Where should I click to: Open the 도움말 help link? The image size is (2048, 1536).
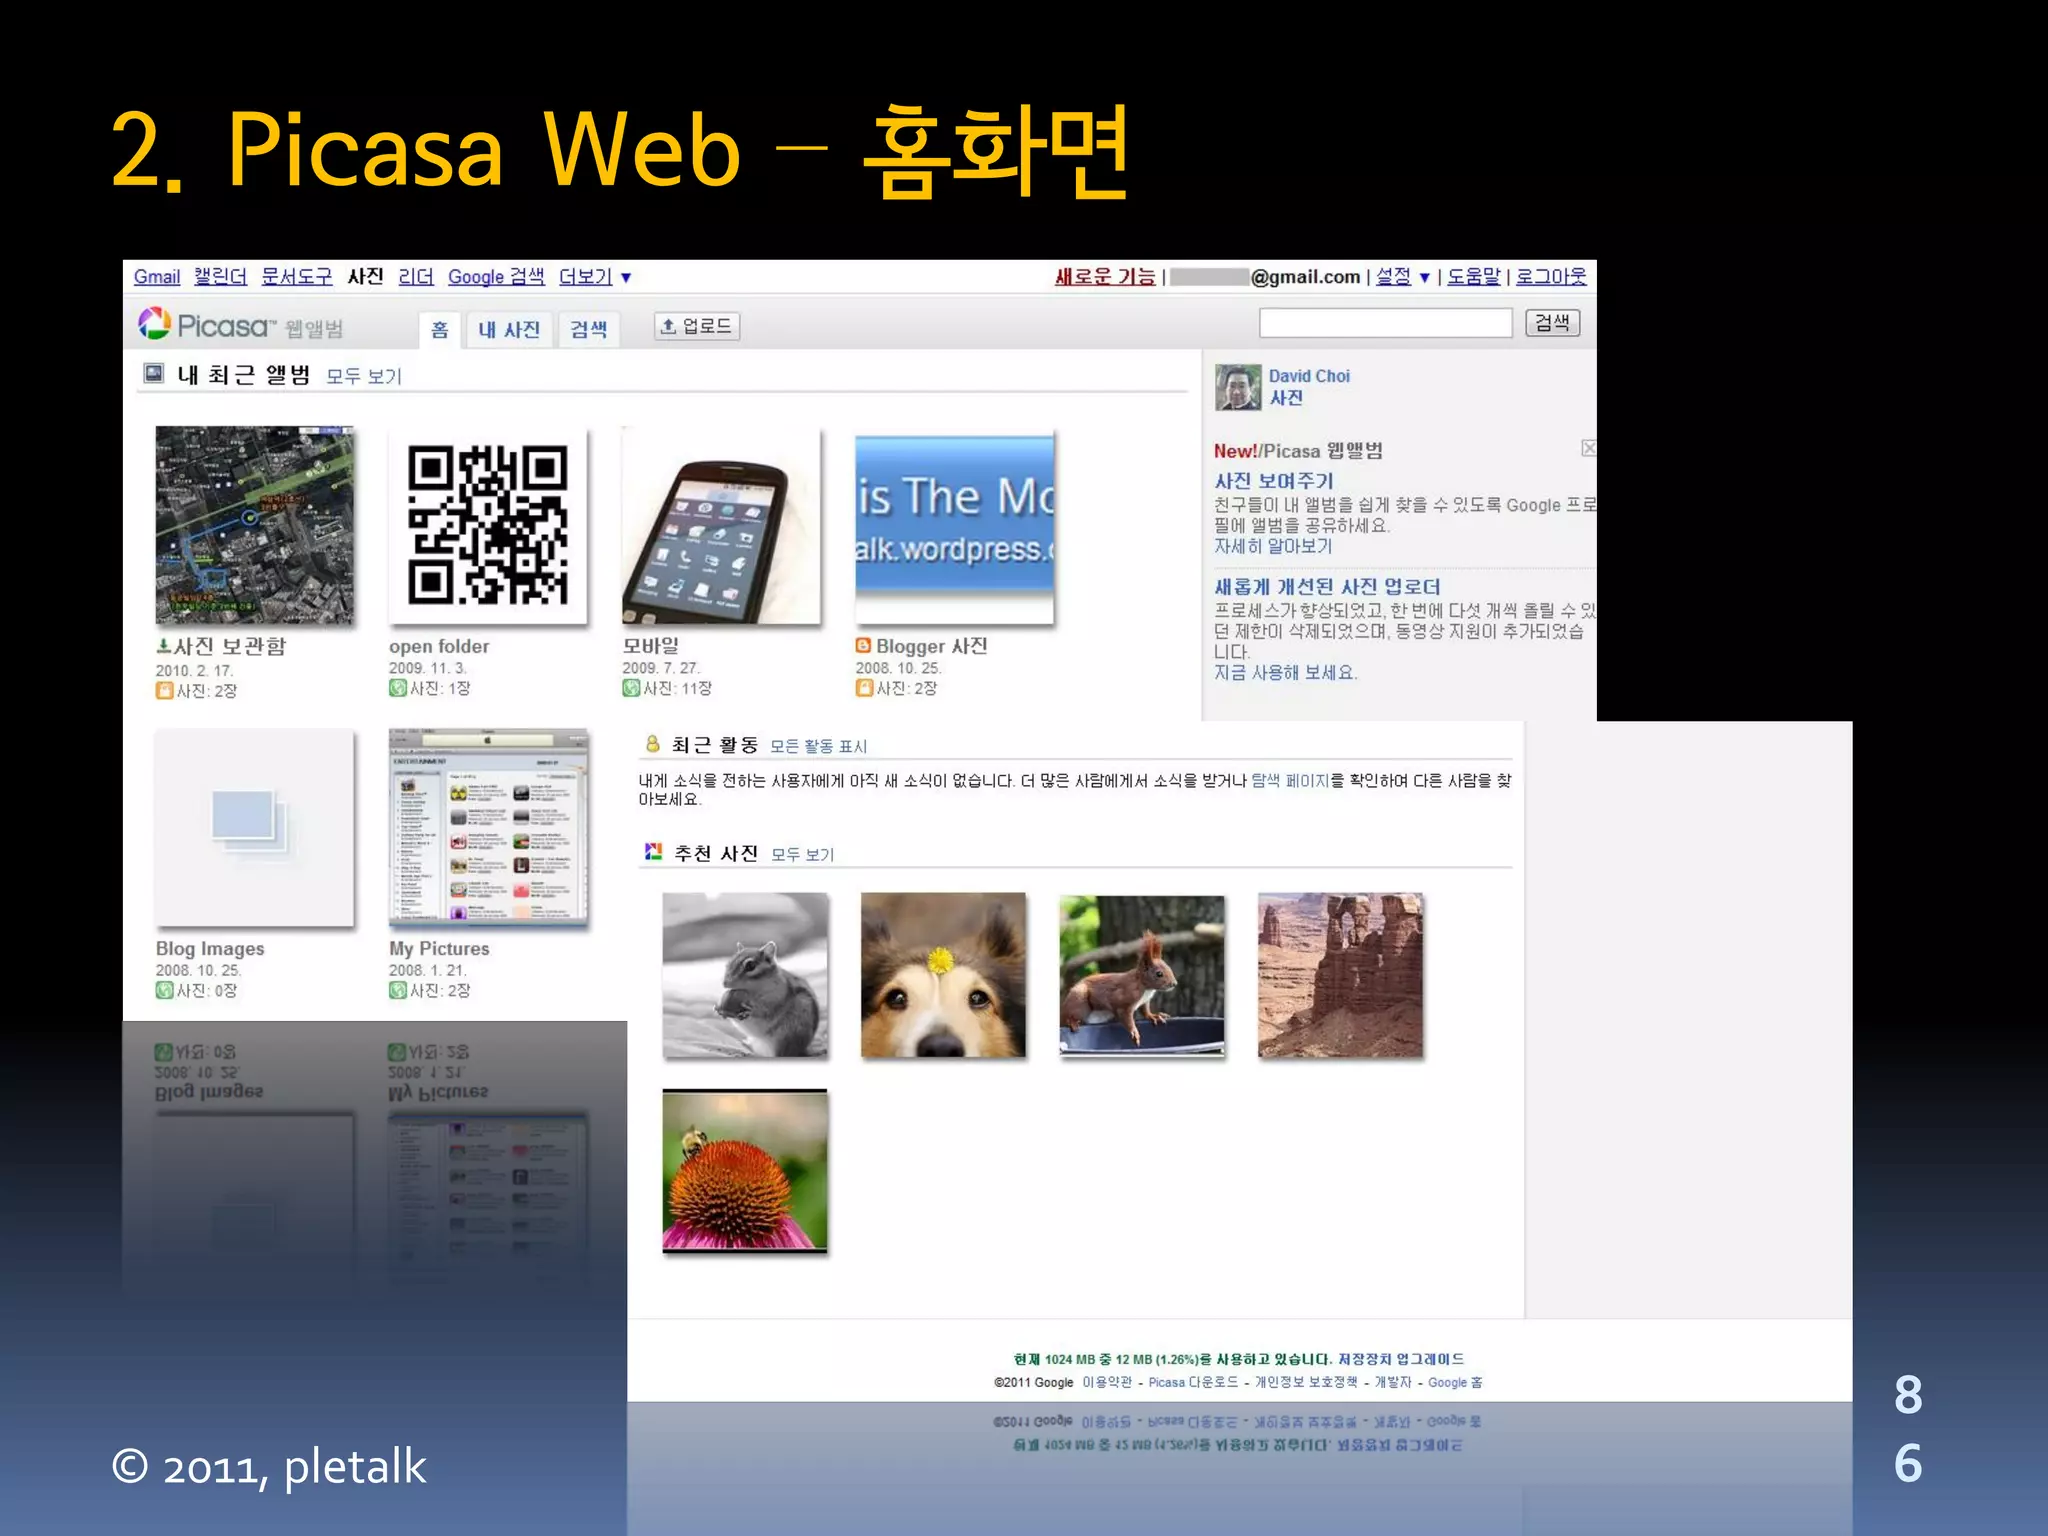[x=1474, y=277]
